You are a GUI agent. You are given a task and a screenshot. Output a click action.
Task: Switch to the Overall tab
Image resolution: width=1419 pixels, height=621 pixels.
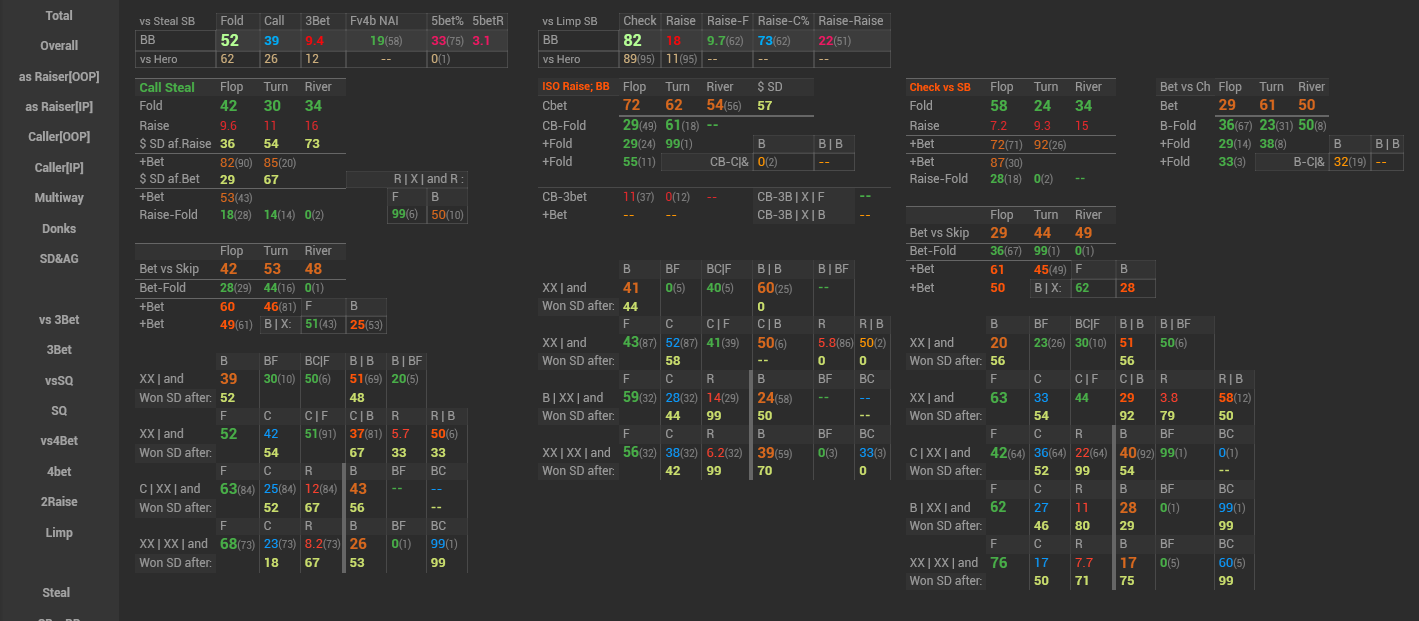[x=59, y=46]
